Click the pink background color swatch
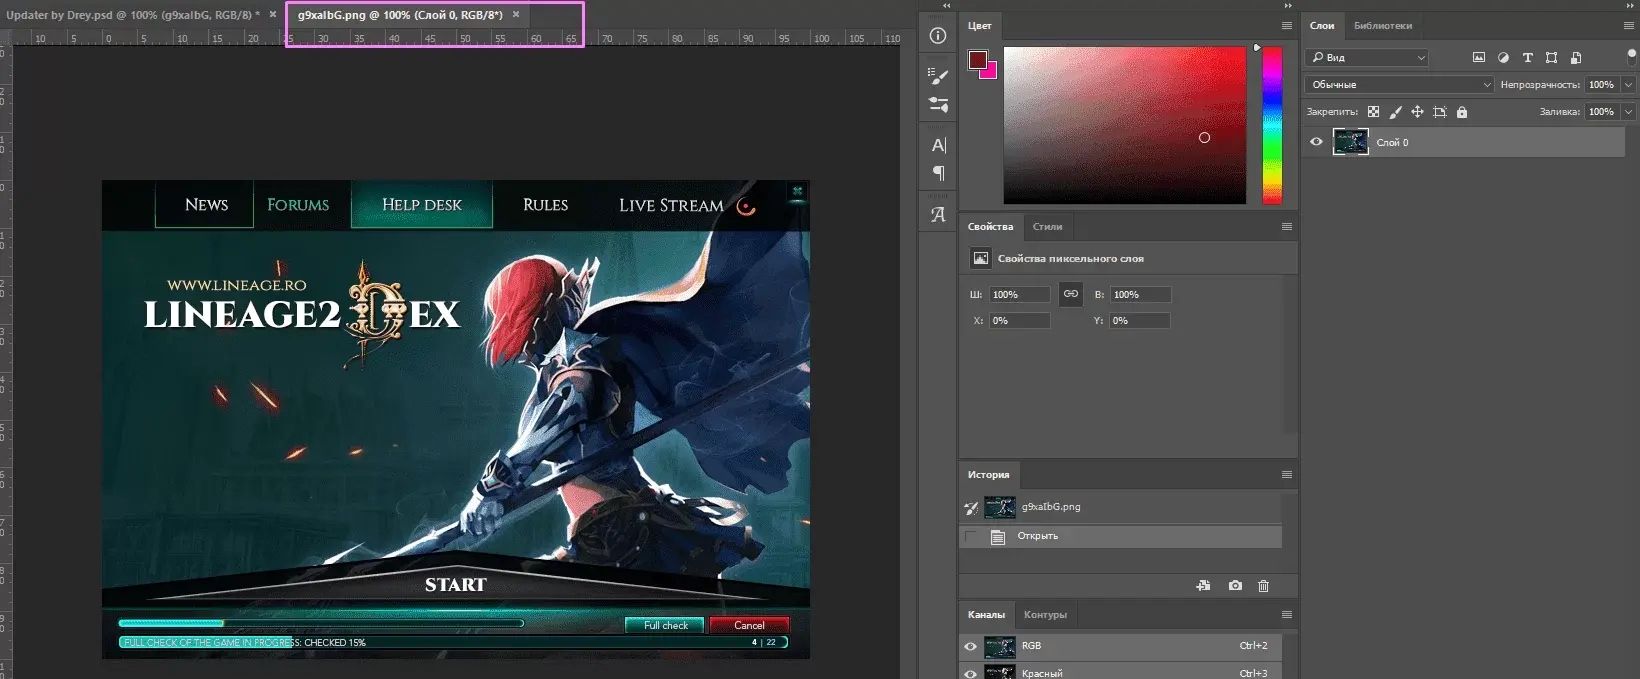The height and width of the screenshot is (679, 1640). coord(990,71)
